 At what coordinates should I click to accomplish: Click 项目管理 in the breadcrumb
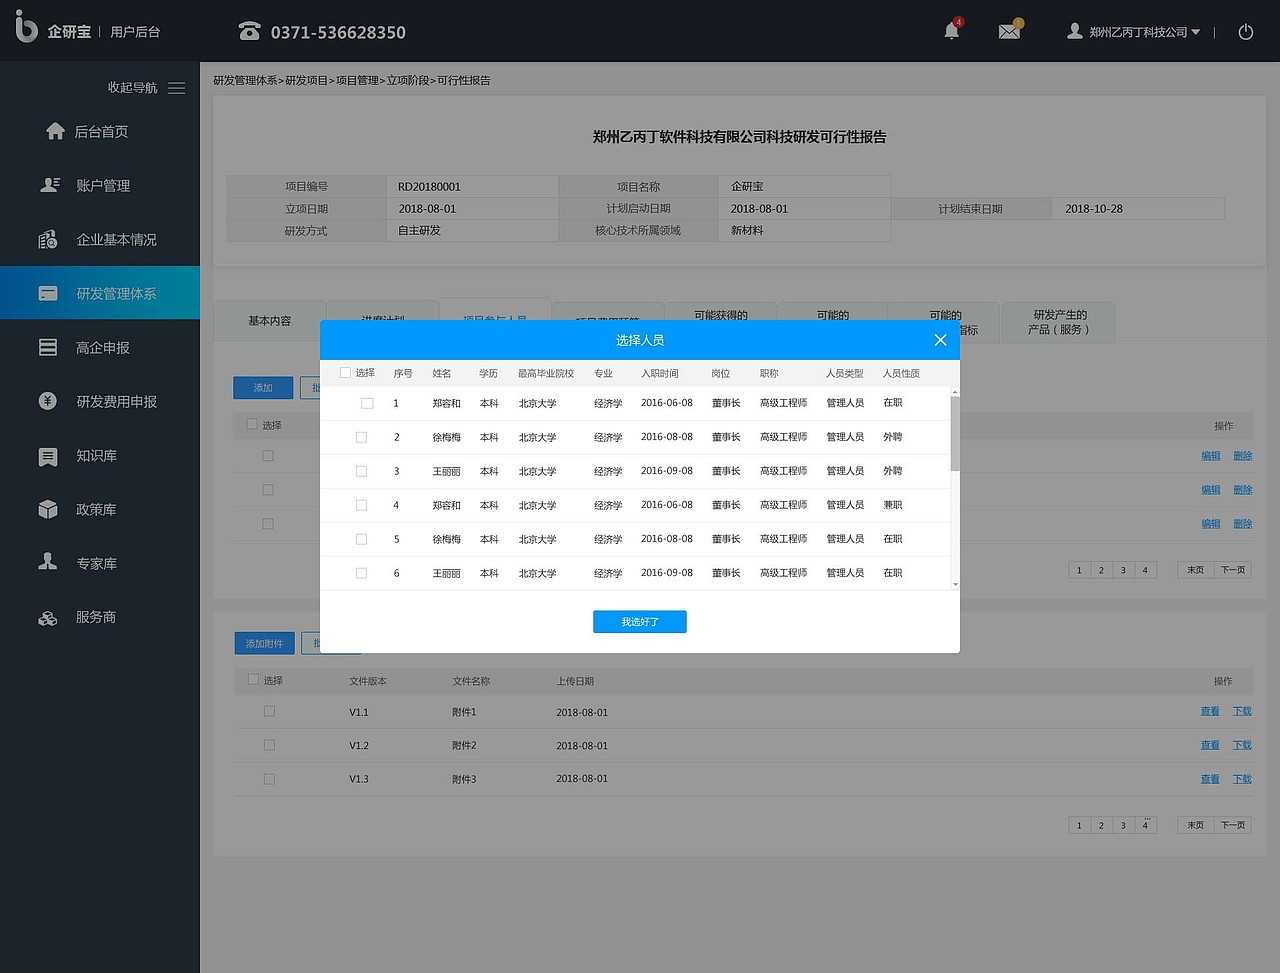pyautogui.click(x=357, y=80)
